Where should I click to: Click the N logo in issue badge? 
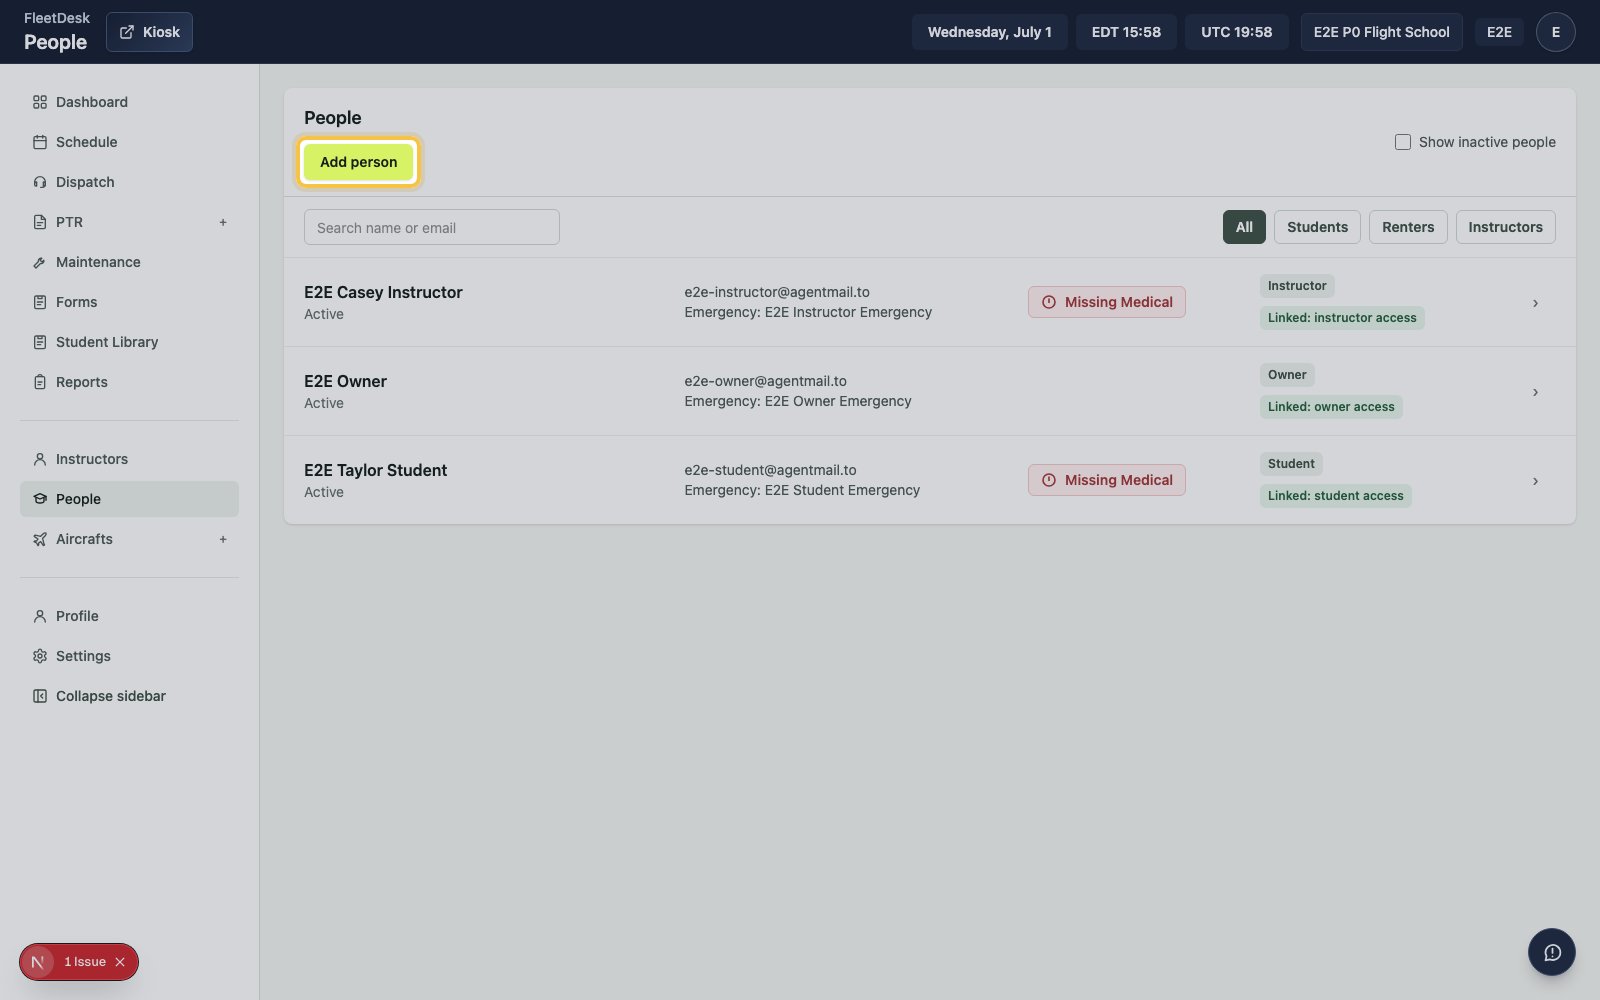pos(38,962)
